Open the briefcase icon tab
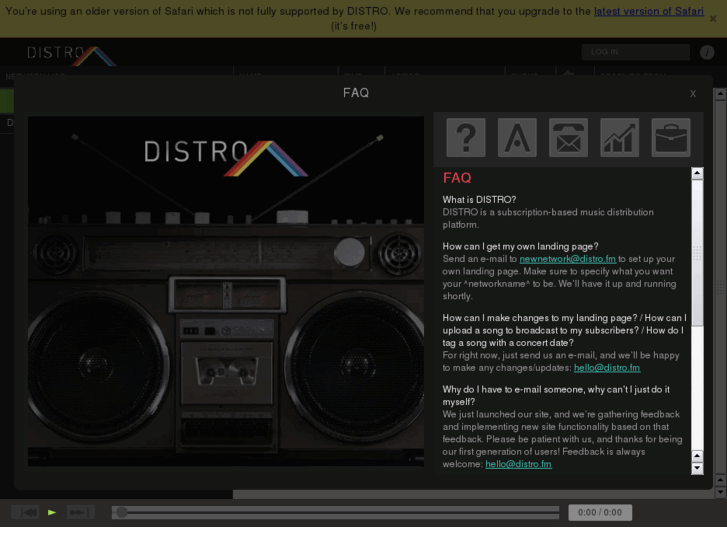The height and width of the screenshot is (545, 727). [671, 137]
